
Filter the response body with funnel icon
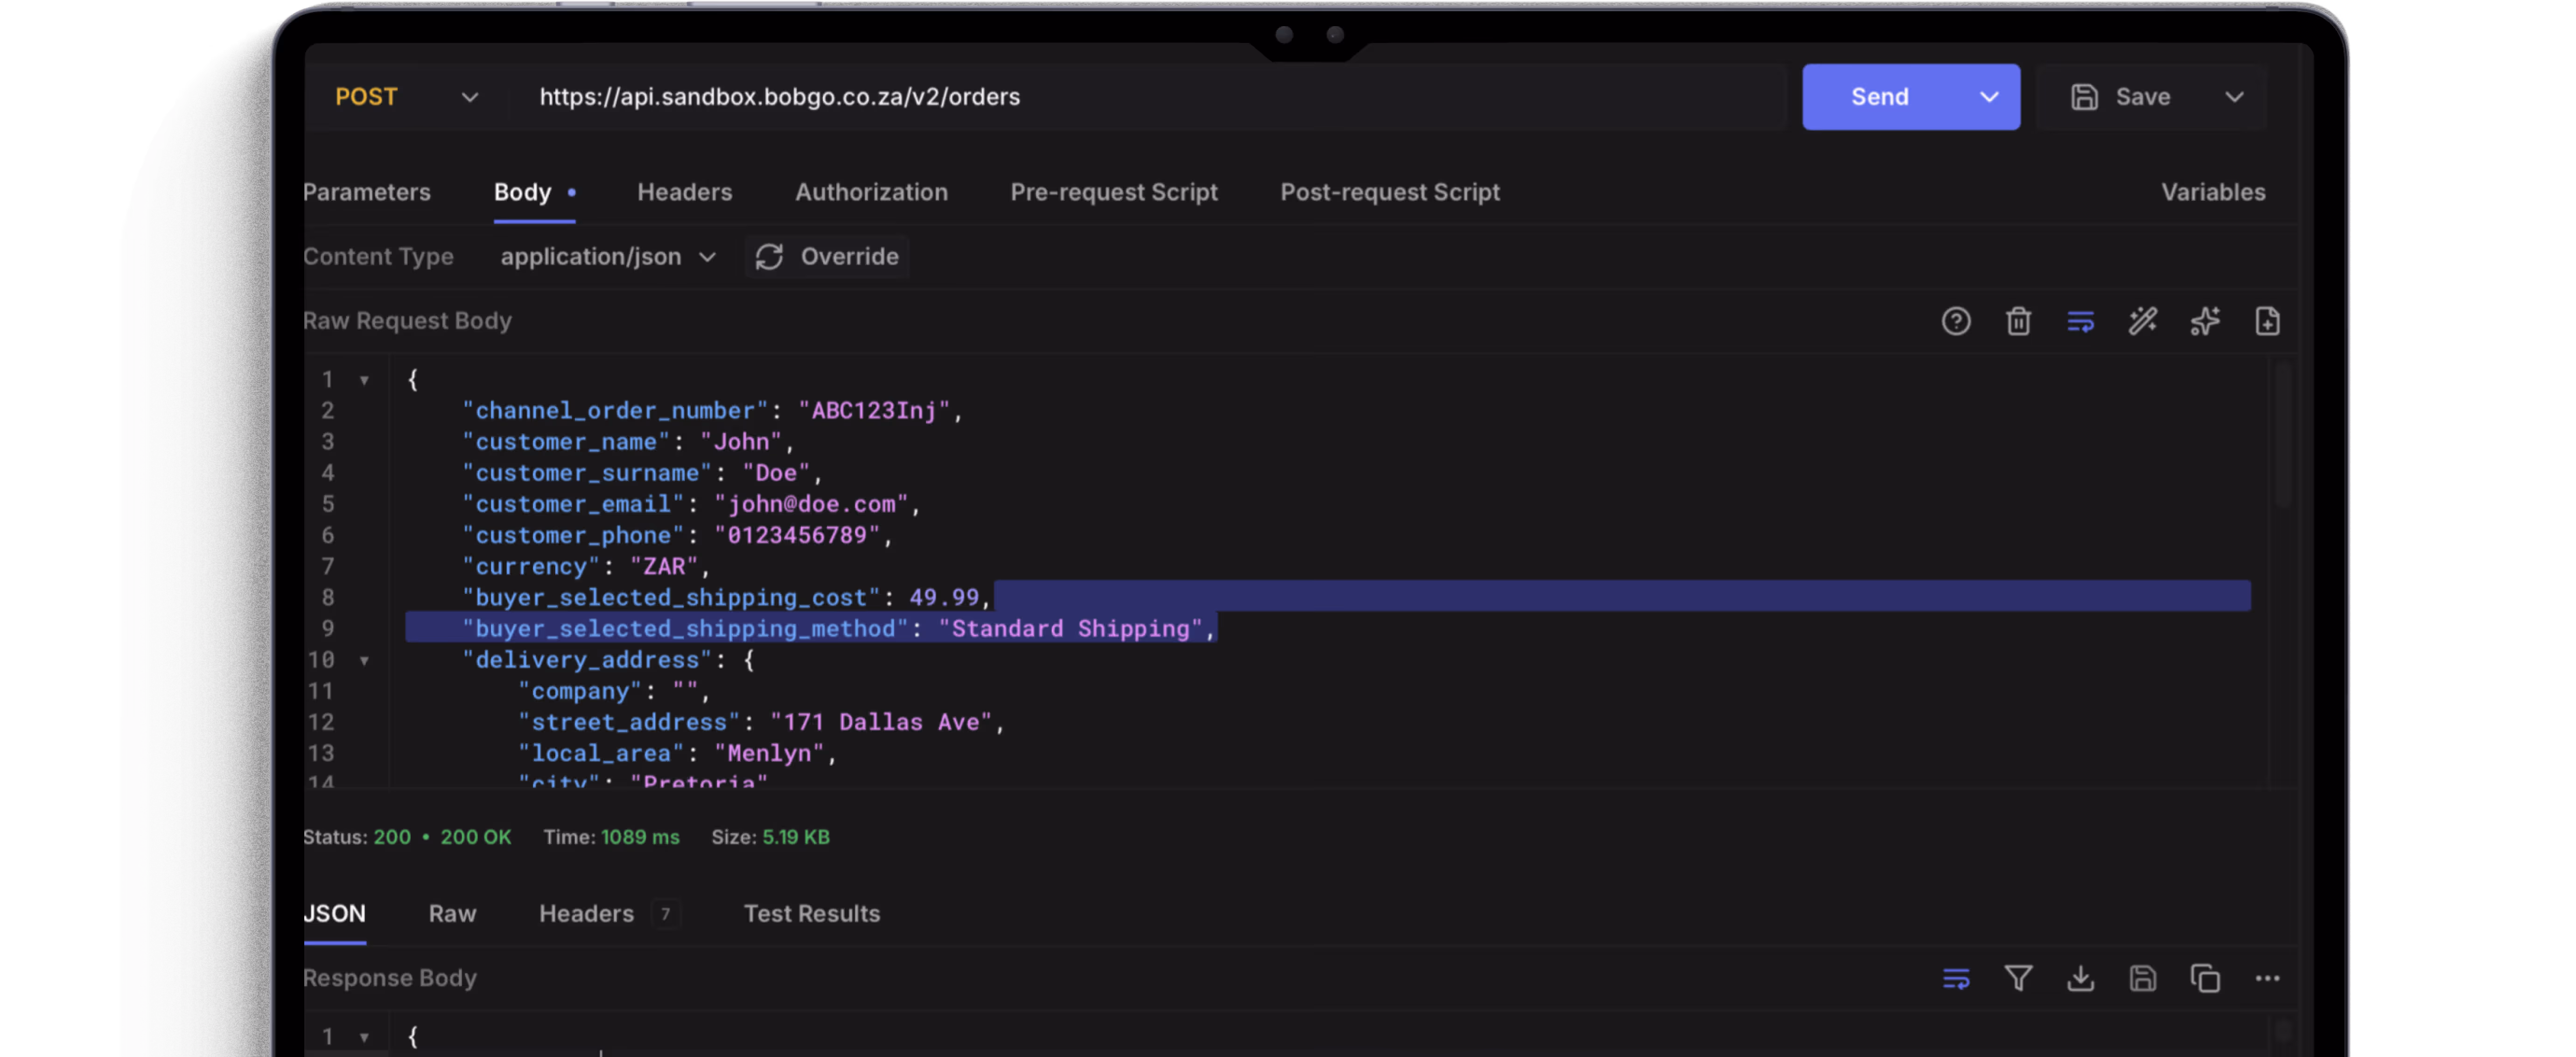[x=2018, y=978]
